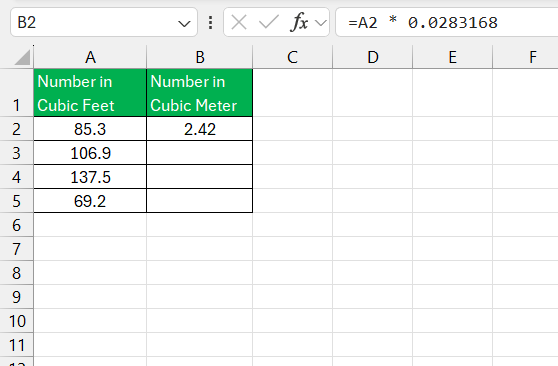Click the three-dot formula bar resize handle
The height and width of the screenshot is (366, 558).
pyautogui.click(x=211, y=22)
